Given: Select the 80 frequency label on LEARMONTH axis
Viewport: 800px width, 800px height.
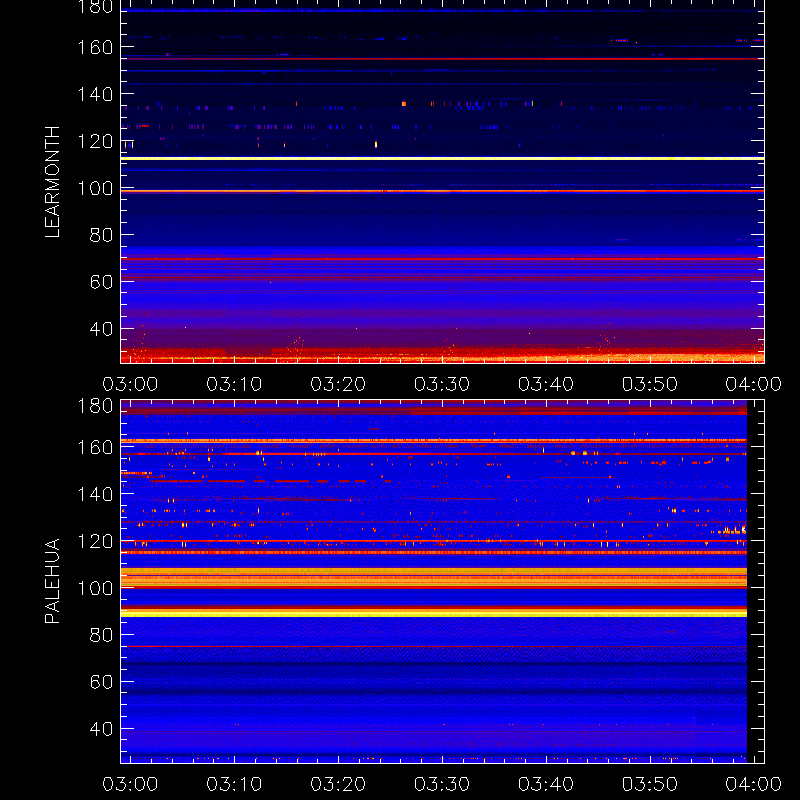Looking at the screenshot, I should click(101, 235).
